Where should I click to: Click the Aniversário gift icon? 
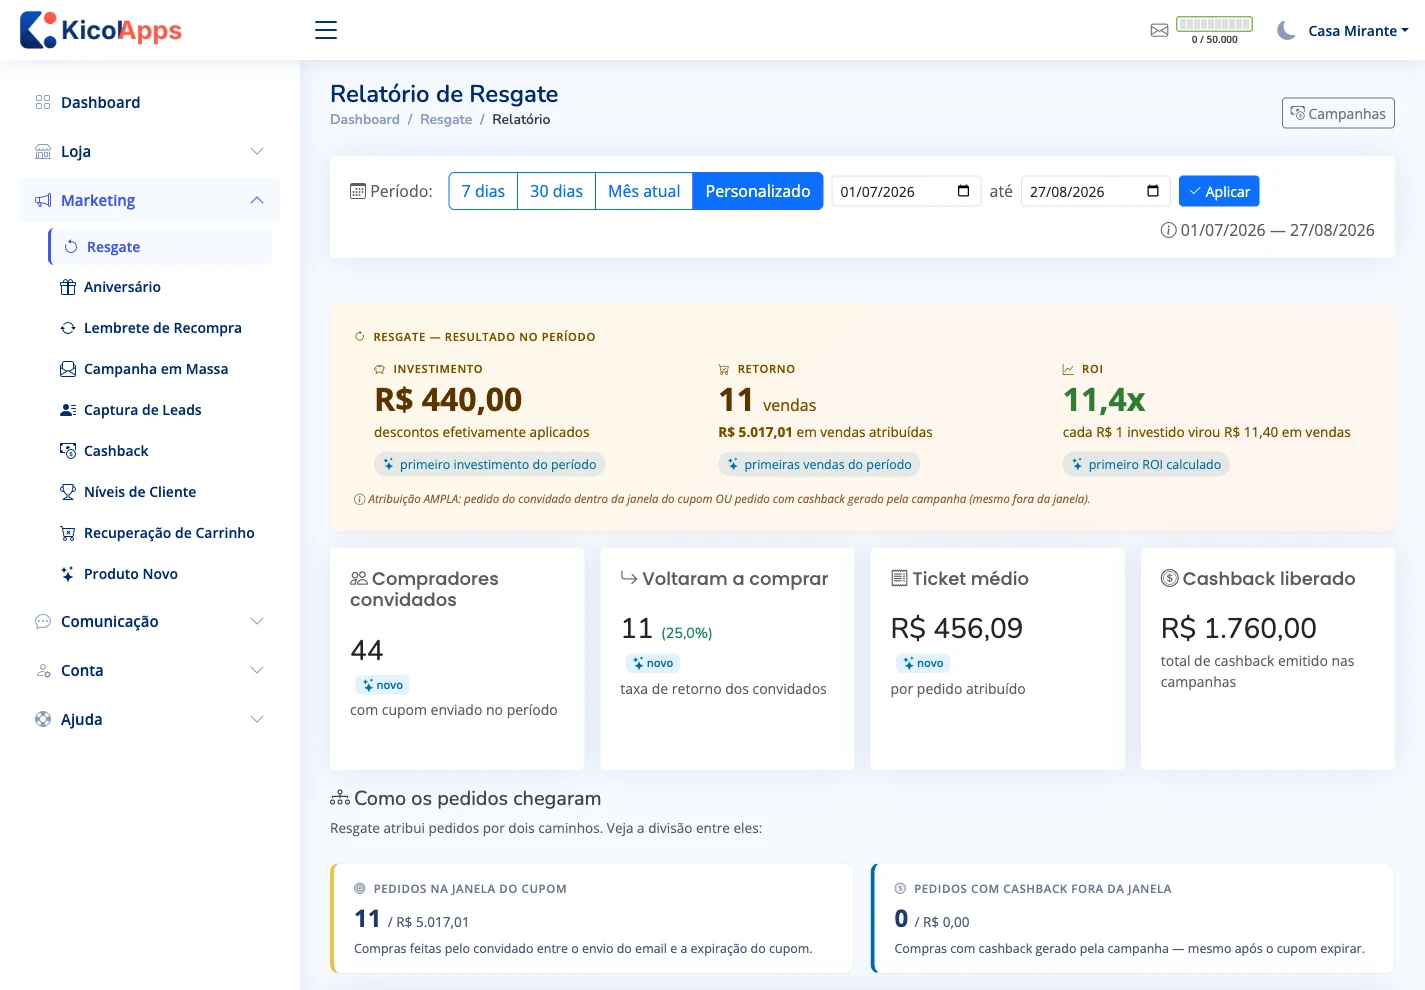pyautogui.click(x=68, y=287)
